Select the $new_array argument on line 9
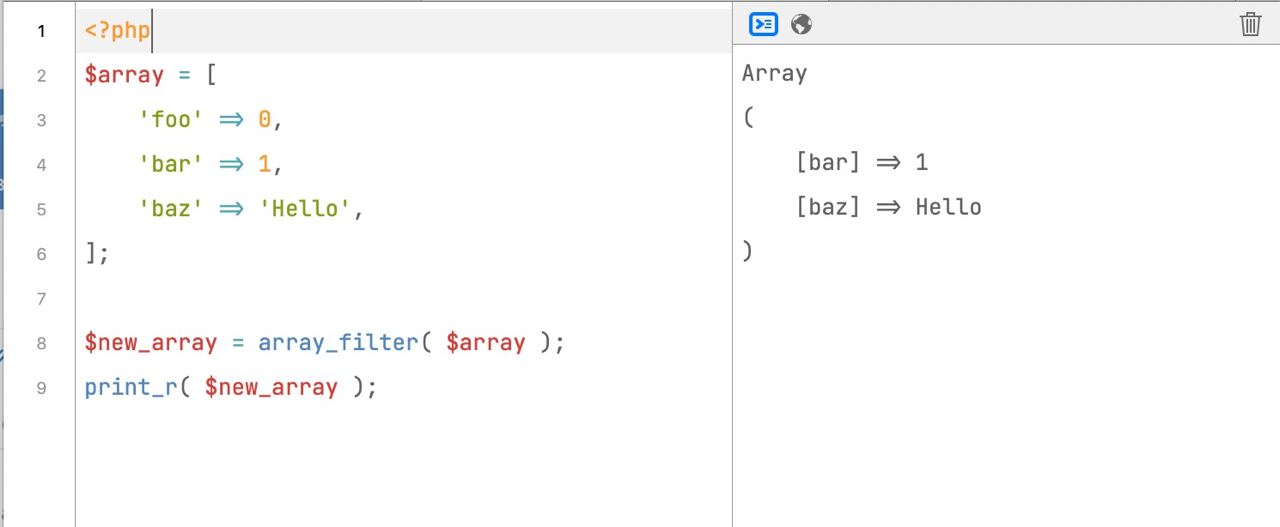 [271, 387]
